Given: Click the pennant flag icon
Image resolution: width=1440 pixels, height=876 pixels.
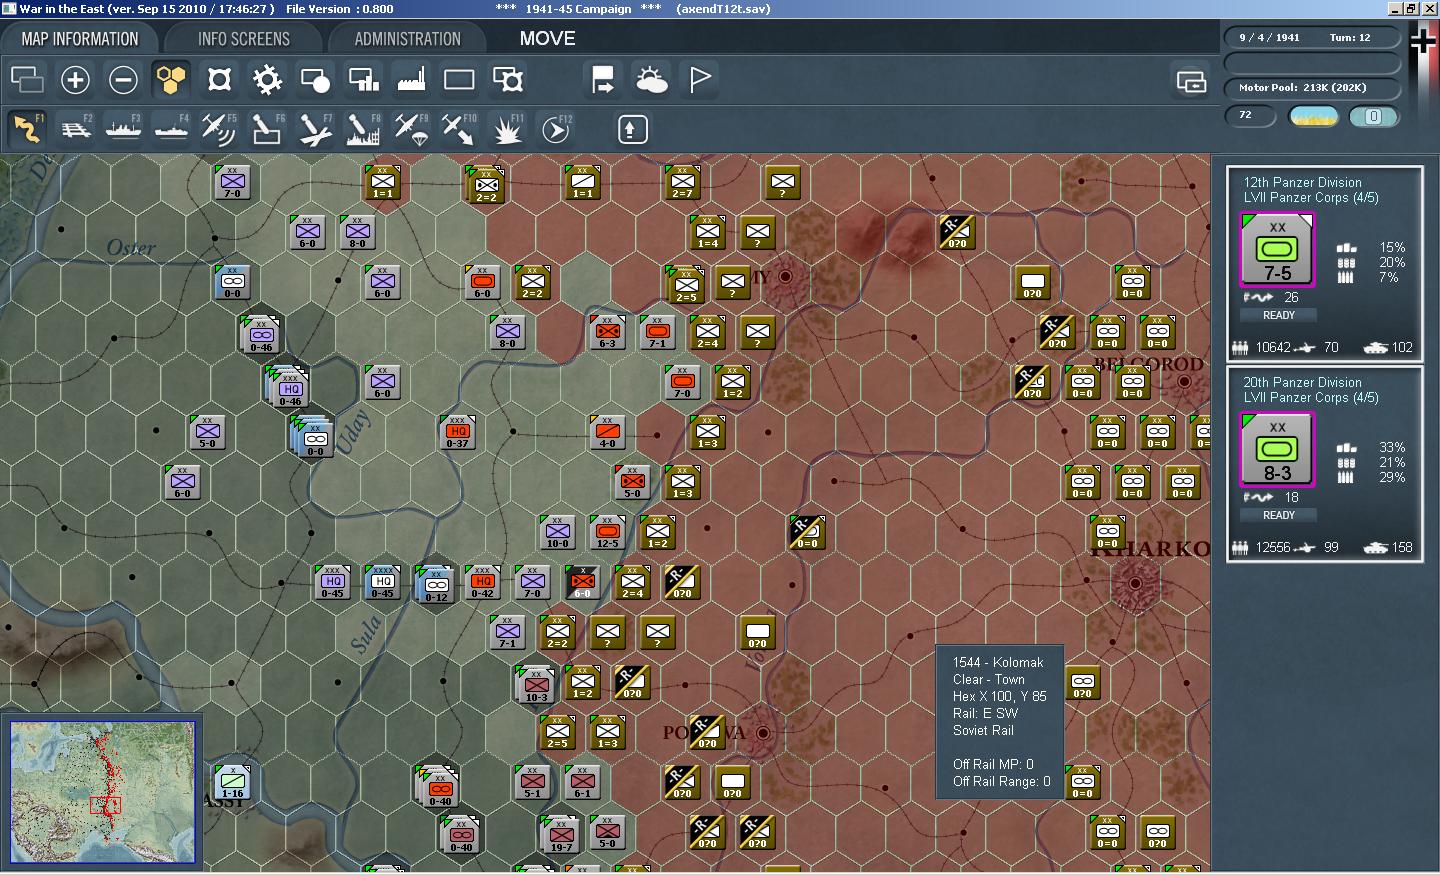Looking at the screenshot, I should [x=700, y=79].
